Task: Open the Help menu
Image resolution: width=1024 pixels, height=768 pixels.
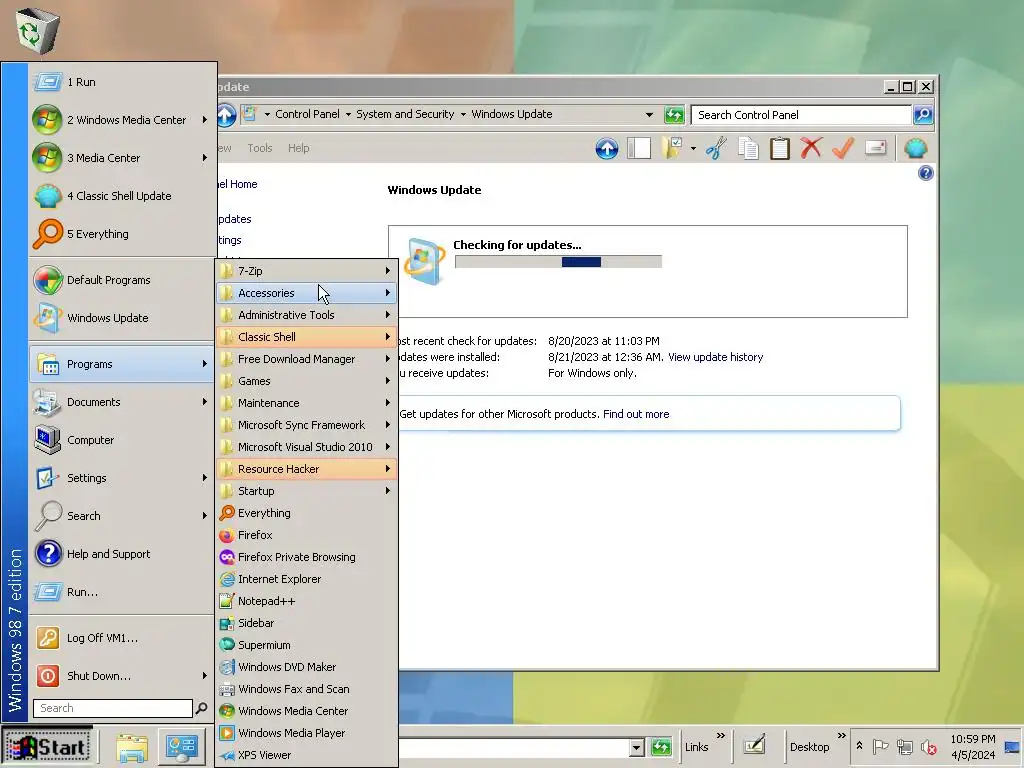Action: pyautogui.click(x=298, y=148)
